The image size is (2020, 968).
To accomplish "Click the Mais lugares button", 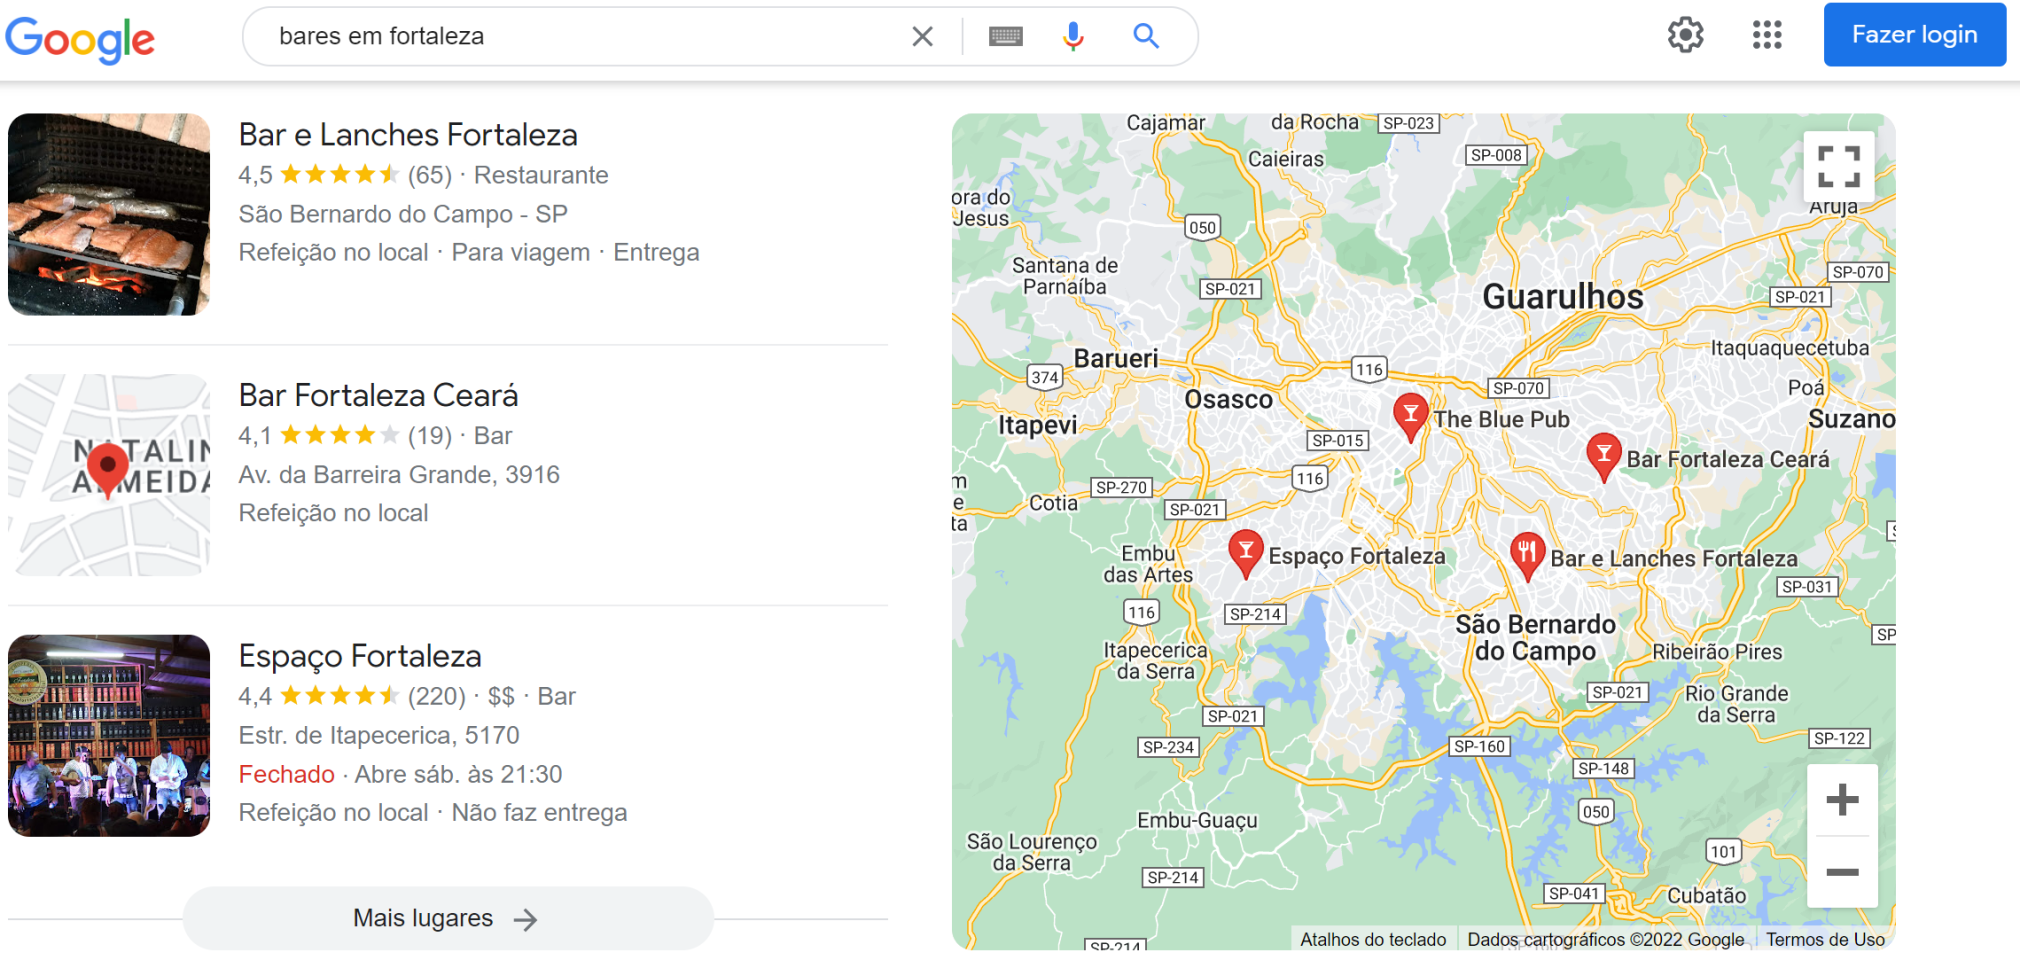I will (448, 918).
